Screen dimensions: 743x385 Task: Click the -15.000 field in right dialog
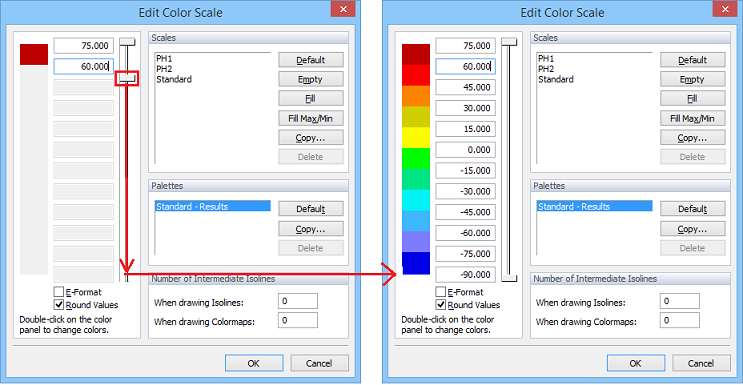pos(465,171)
